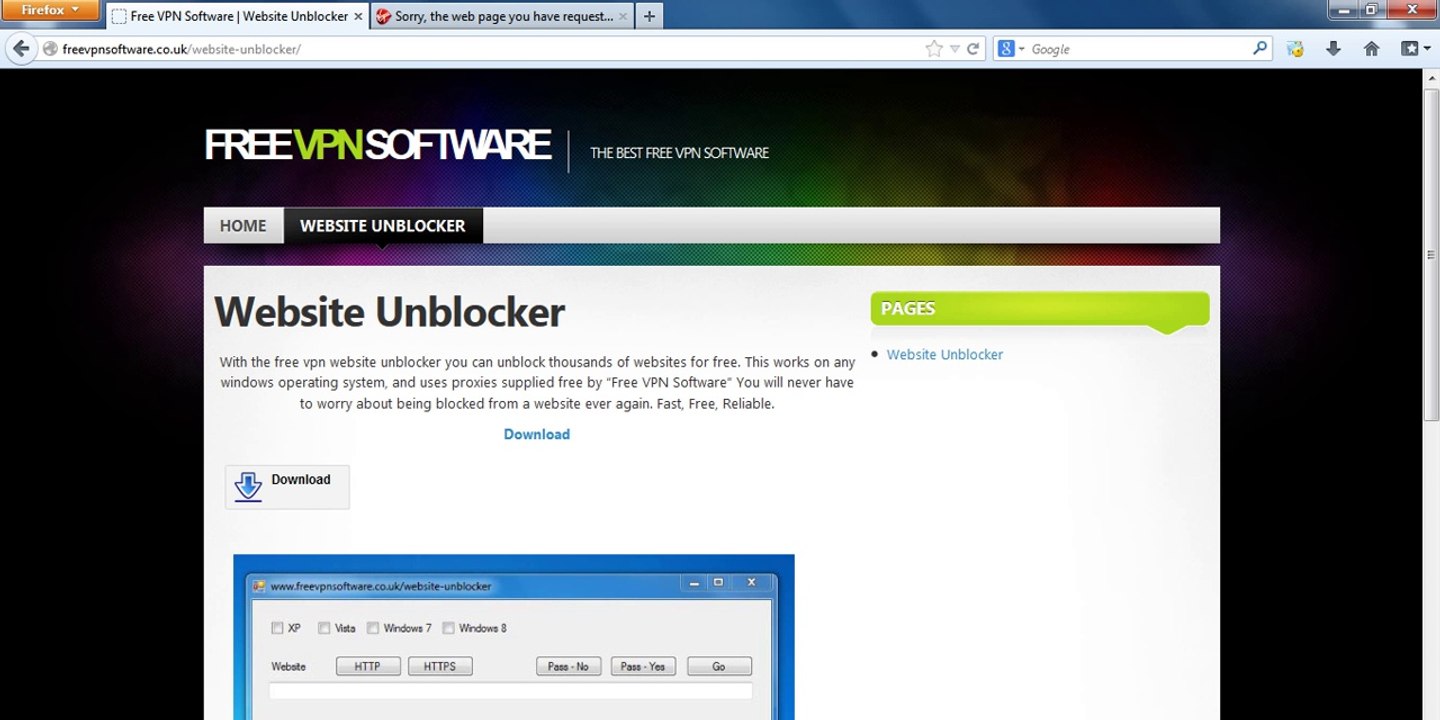Go back with the Firefox back arrow
This screenshot has width=1440, height=720.
click(20, 49)
